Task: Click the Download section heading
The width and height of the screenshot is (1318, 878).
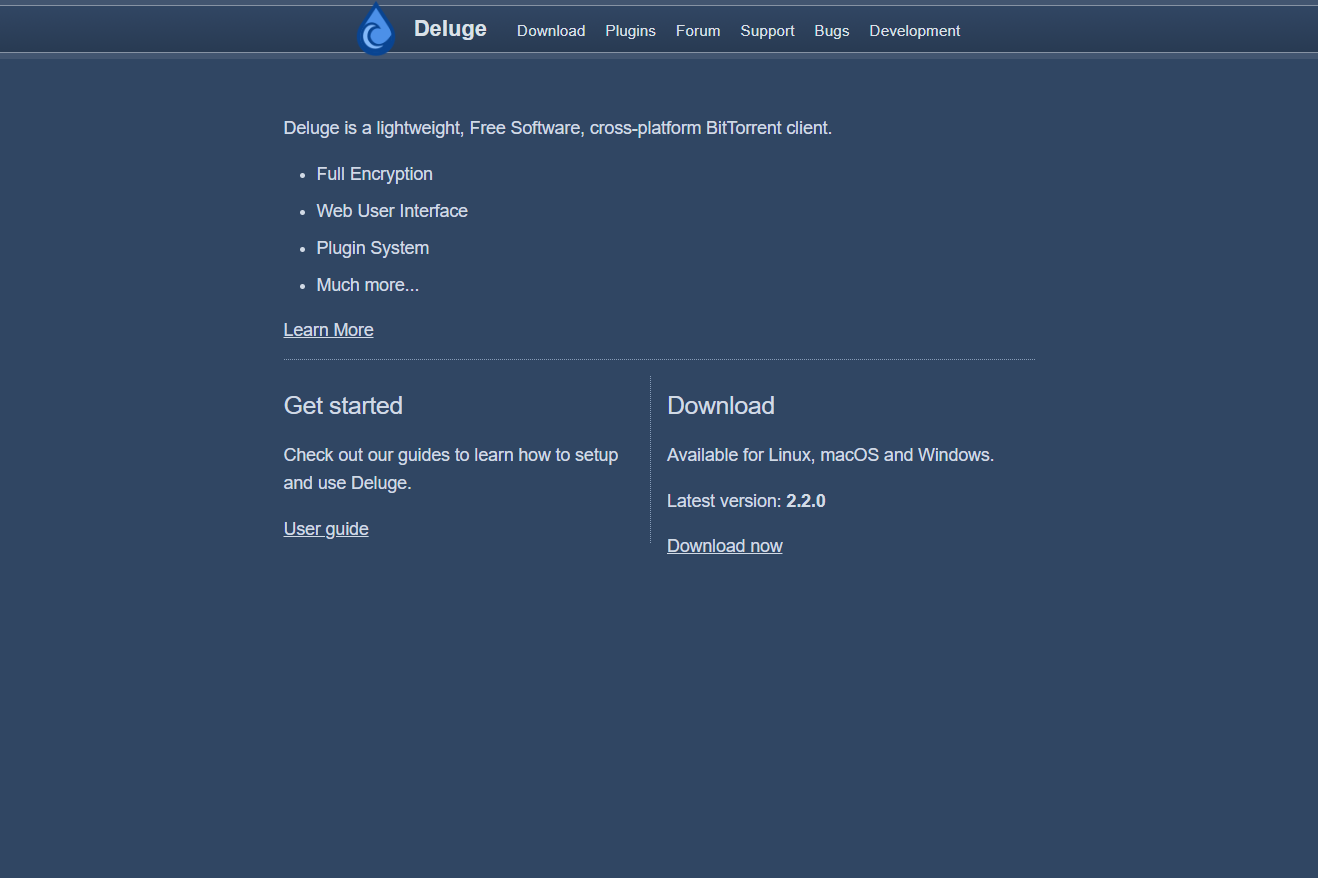Action: point(721,405)
